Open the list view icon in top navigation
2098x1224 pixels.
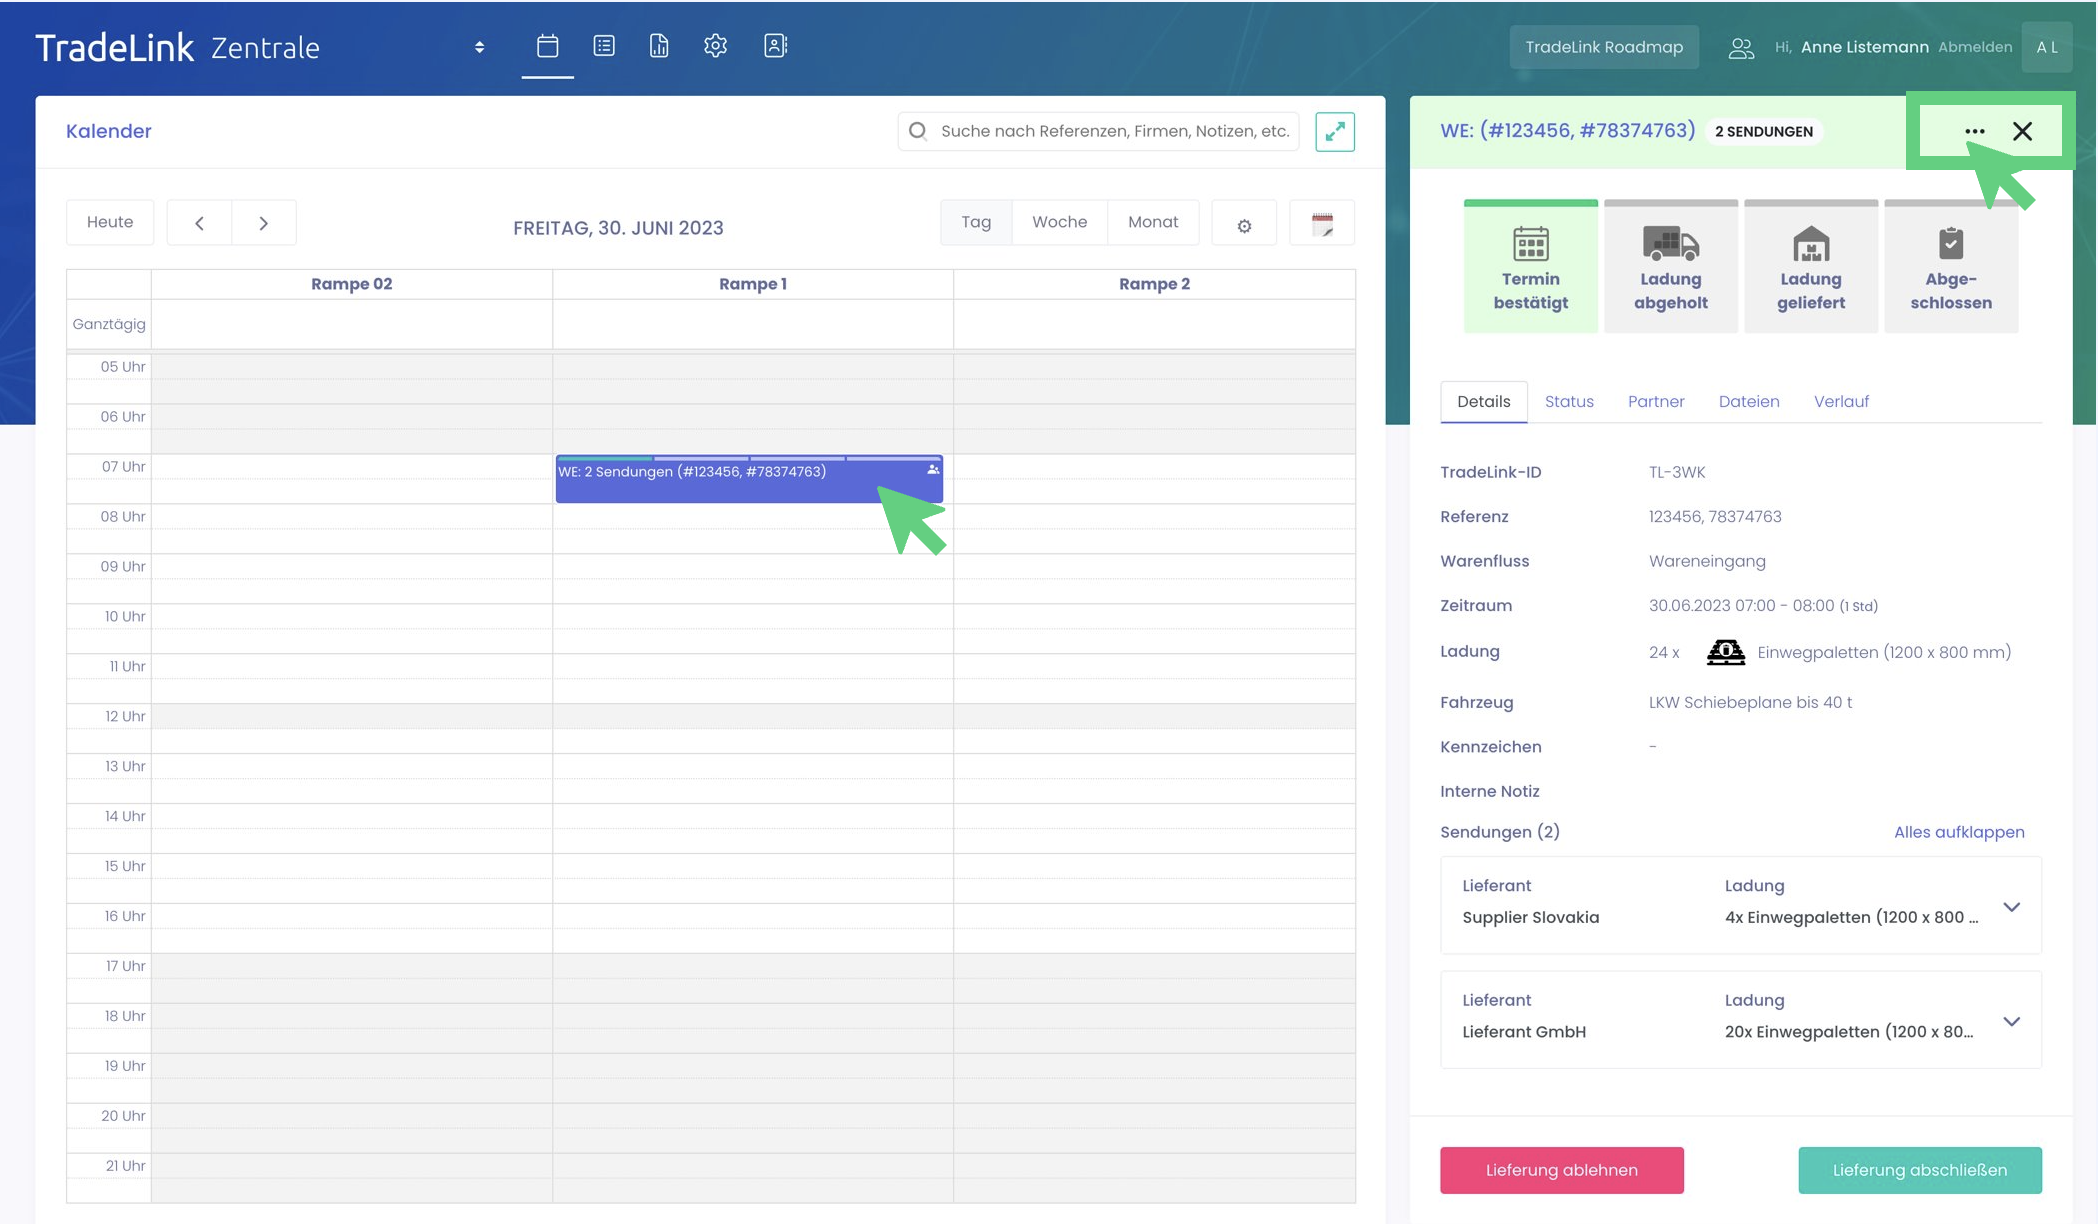(603, 46)
